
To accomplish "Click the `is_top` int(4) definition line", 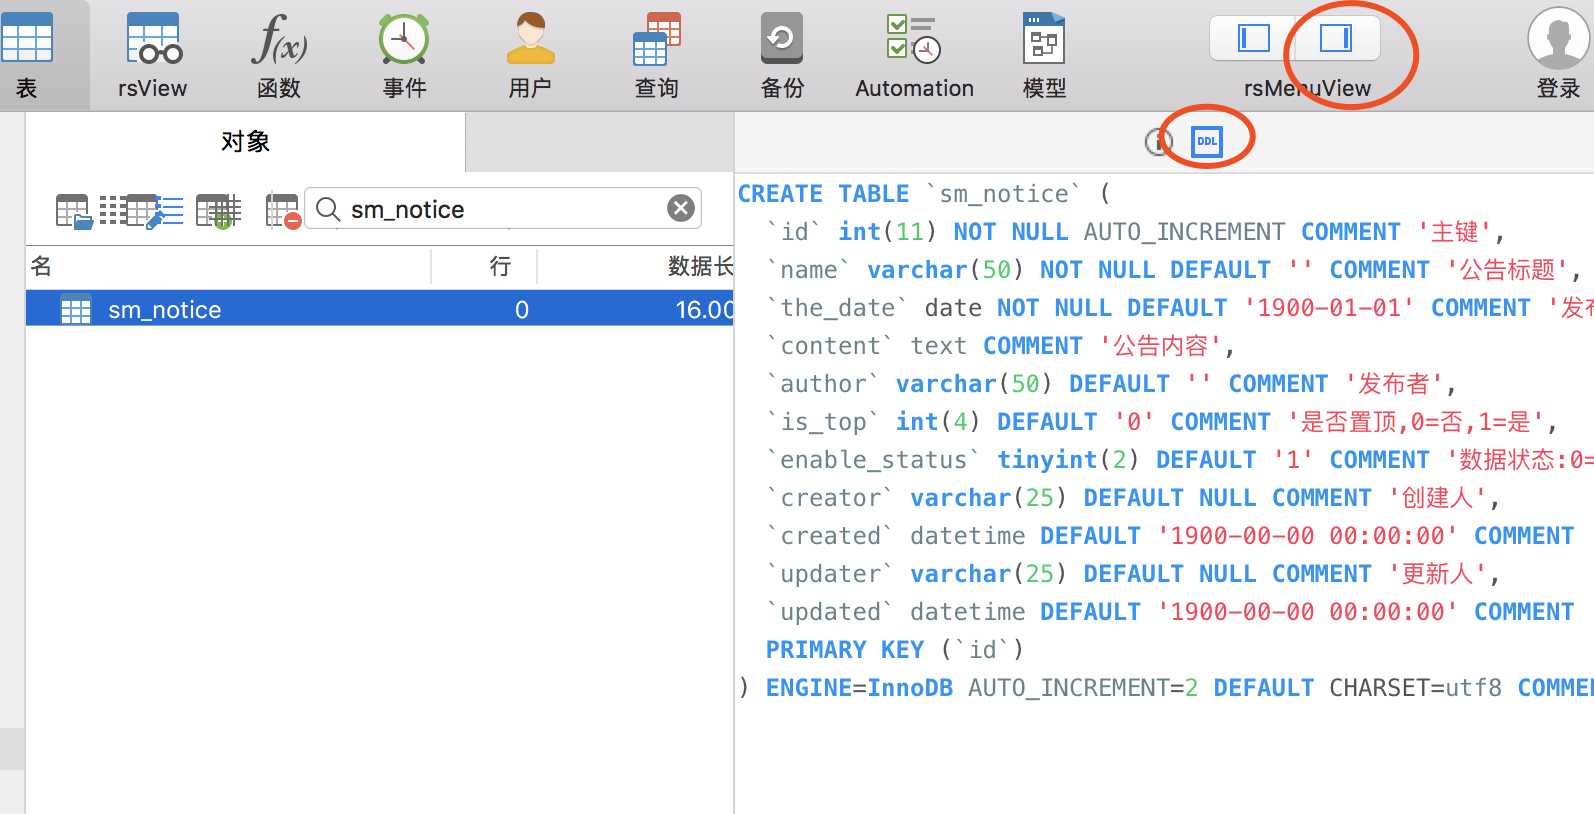I will [x=1162, y=422].
